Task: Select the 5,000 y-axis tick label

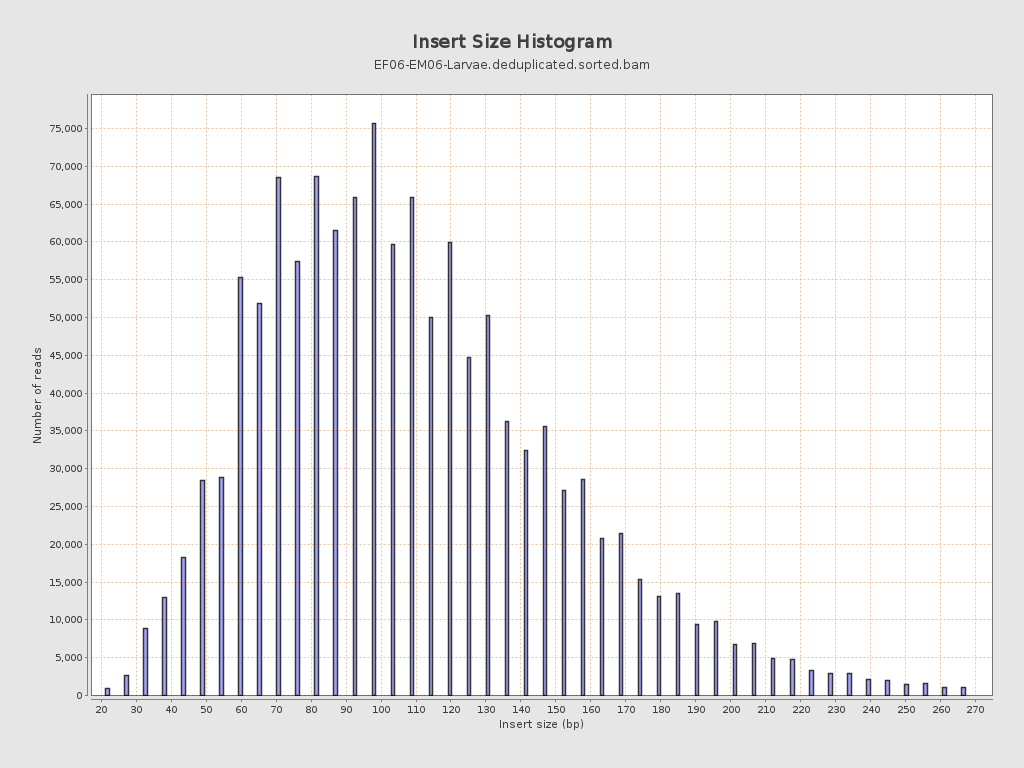Action: click(69, 658)
